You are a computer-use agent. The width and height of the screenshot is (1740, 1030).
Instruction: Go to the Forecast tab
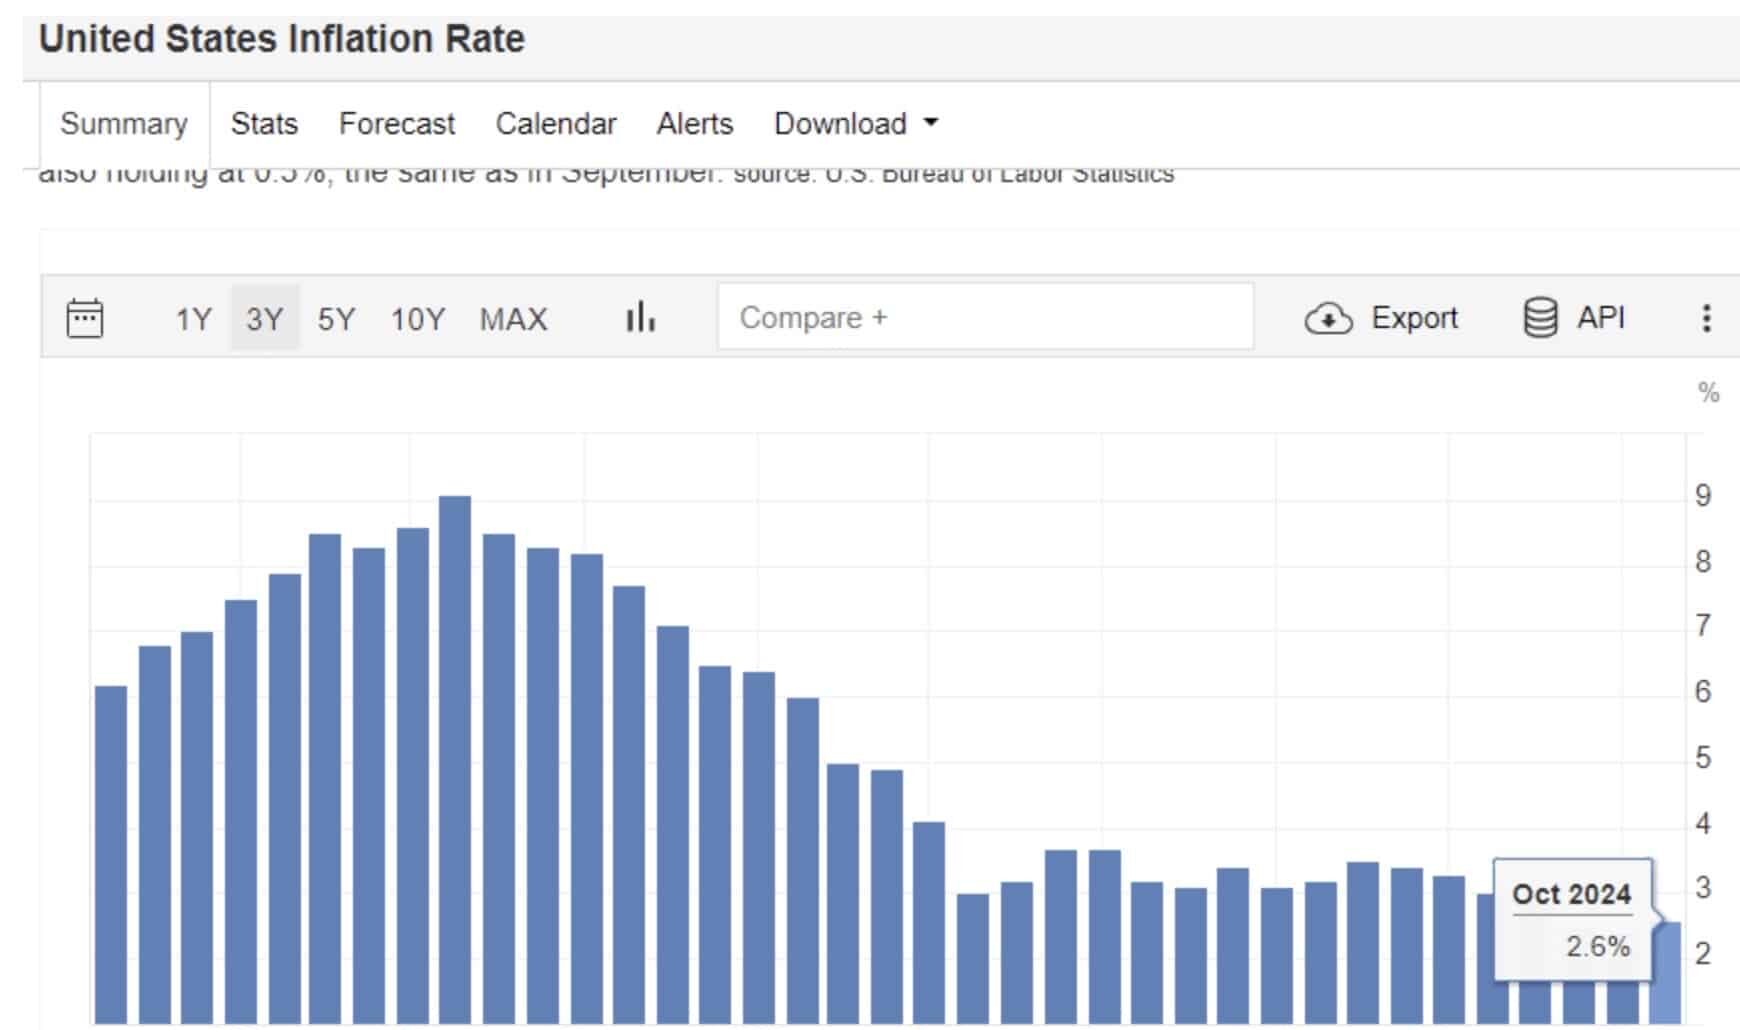[x=396, y=124]
